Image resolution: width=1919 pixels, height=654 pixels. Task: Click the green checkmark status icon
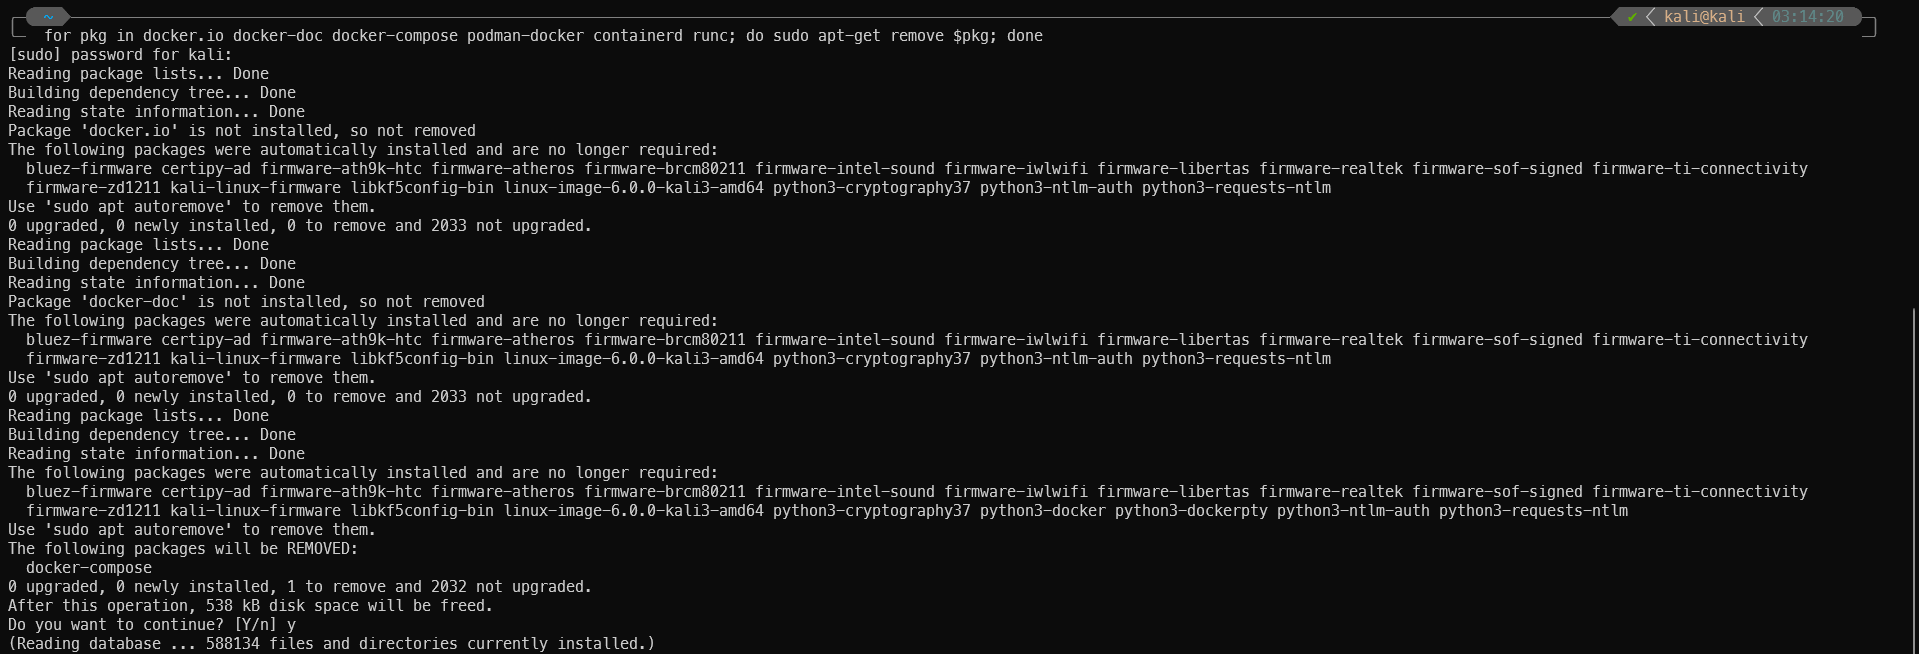coord(1632,17)
